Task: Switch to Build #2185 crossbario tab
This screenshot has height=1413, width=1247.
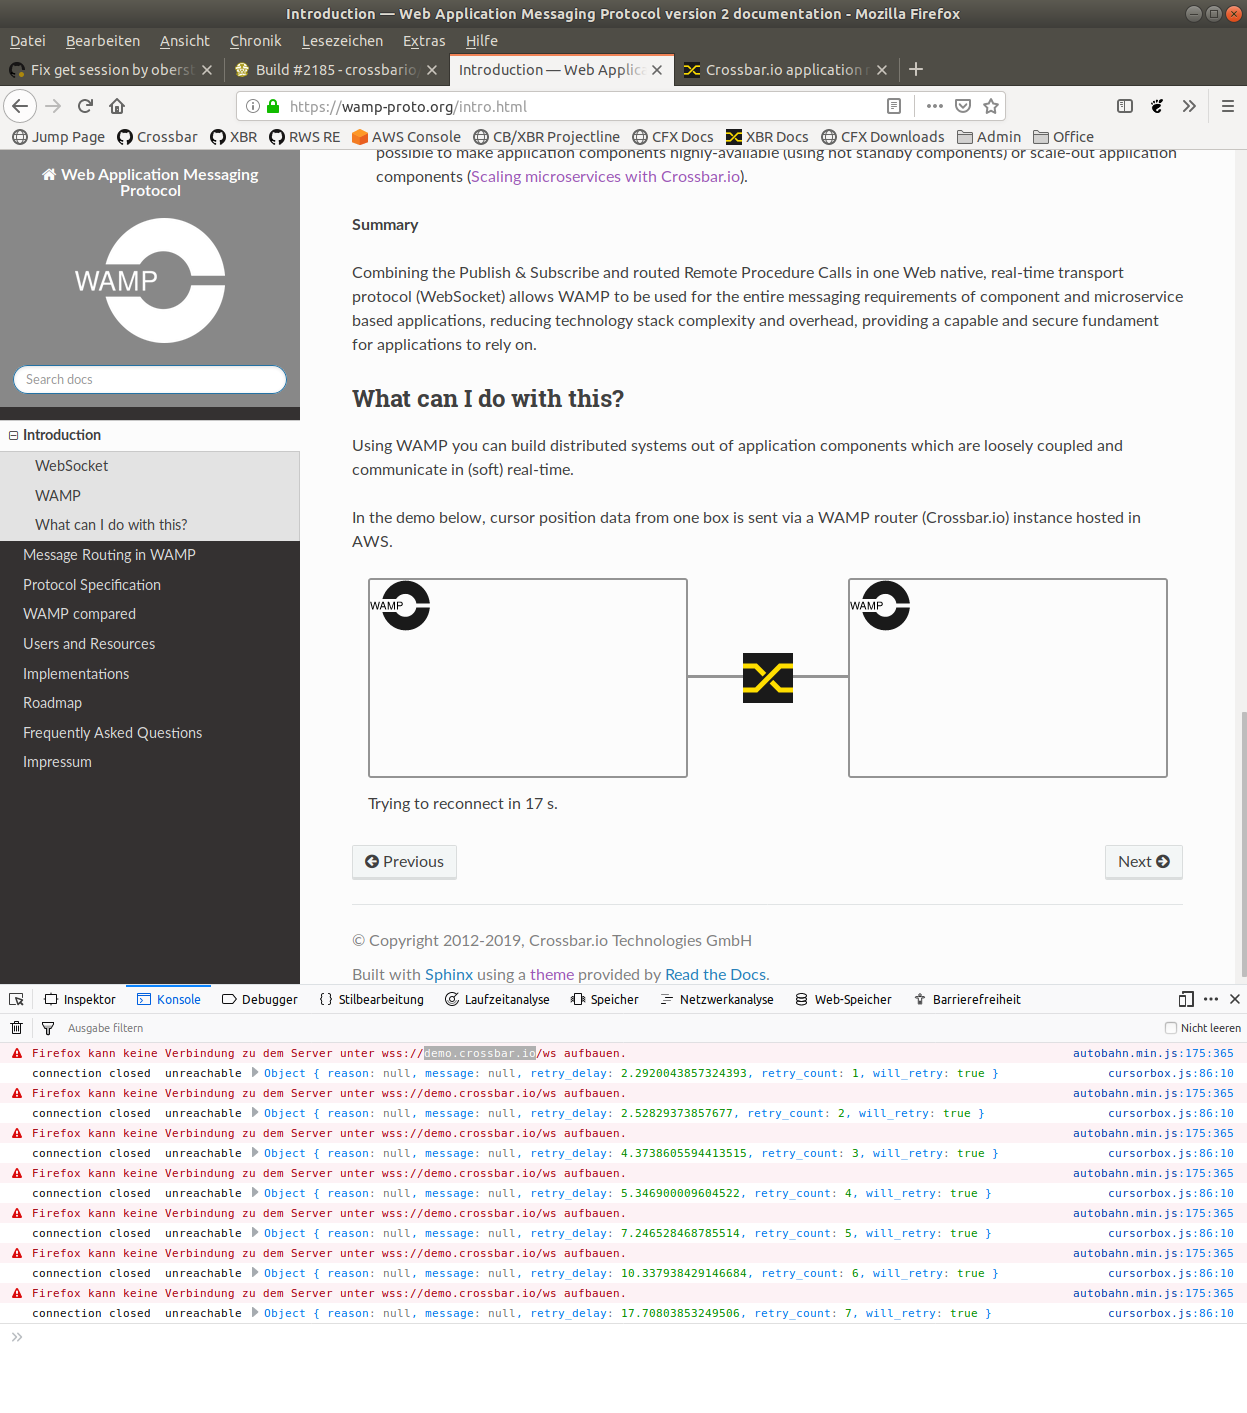Action: [335, 70]
